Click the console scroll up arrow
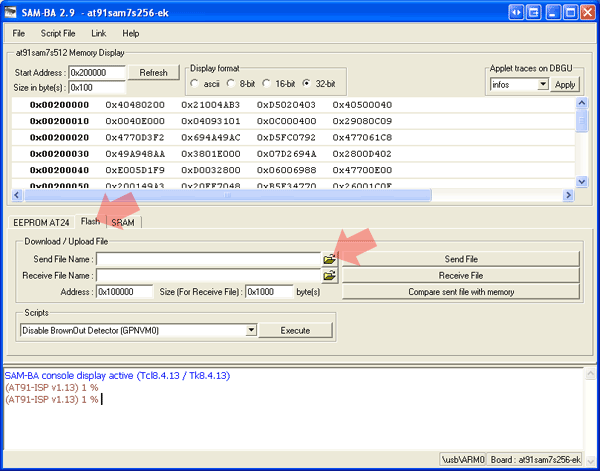The width and height of the screenshot is (600, 471). [590, 373]
